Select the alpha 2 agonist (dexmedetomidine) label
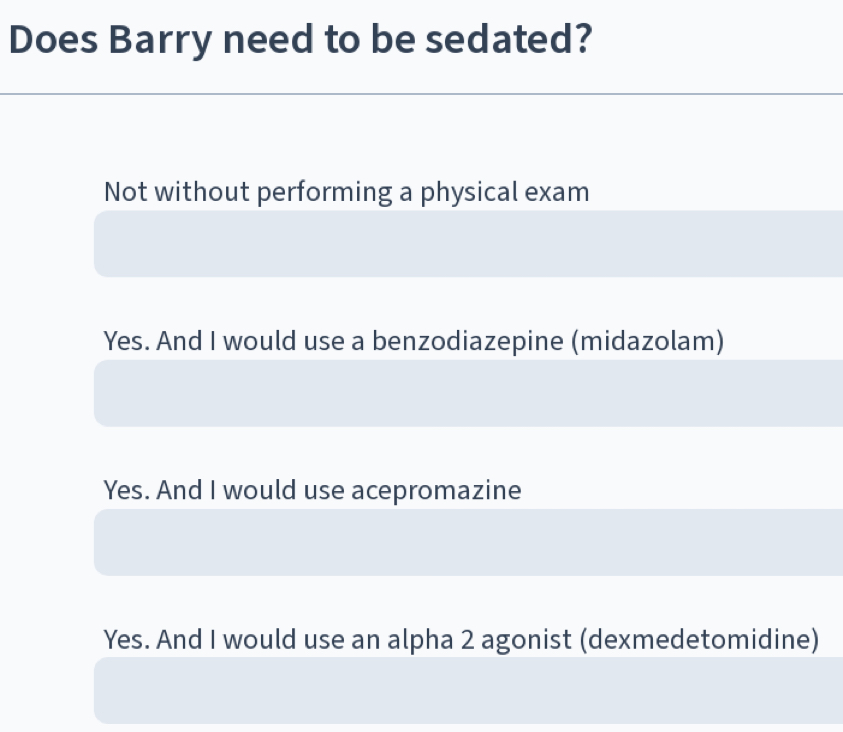This screenshot has height=732, width=843. (x=461, y=639)
